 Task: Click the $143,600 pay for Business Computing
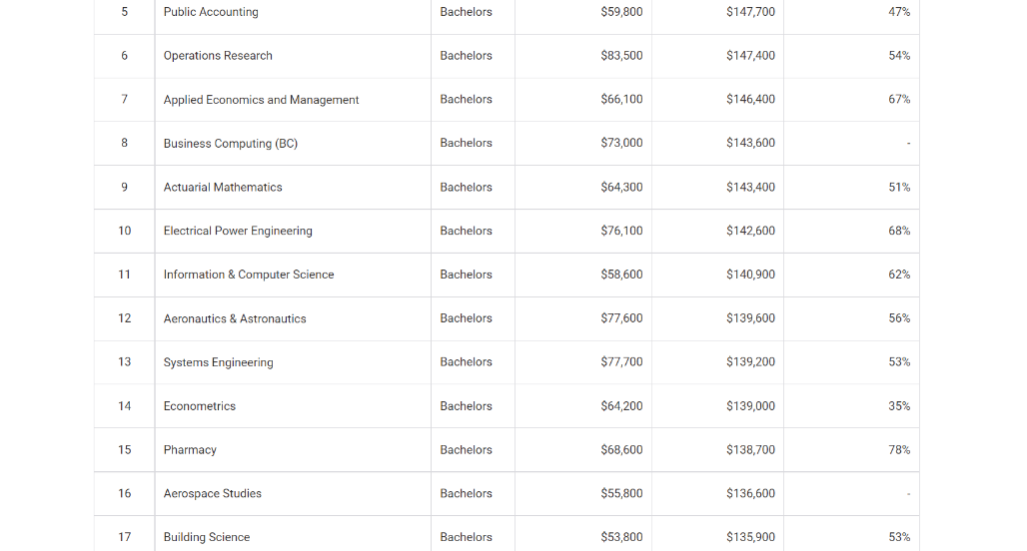coord(751,143)
